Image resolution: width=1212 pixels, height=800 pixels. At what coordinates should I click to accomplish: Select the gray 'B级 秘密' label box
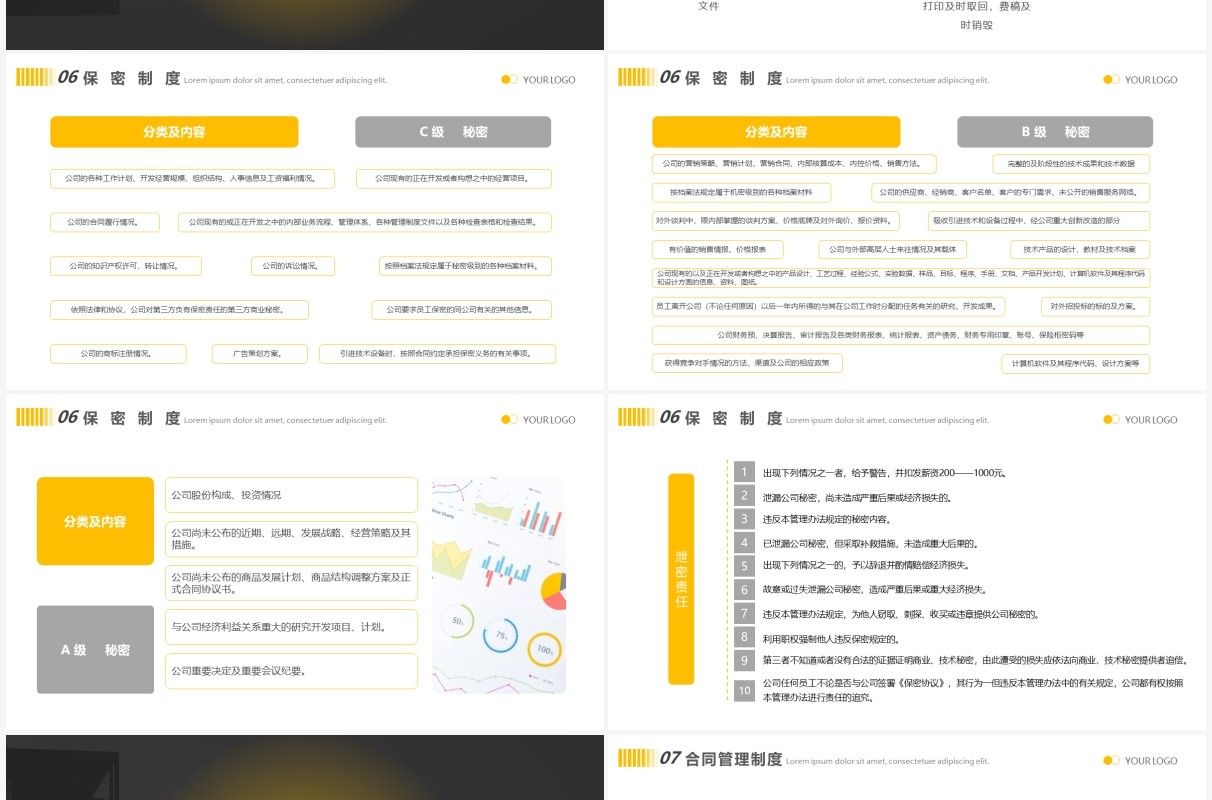[1055, 132]
